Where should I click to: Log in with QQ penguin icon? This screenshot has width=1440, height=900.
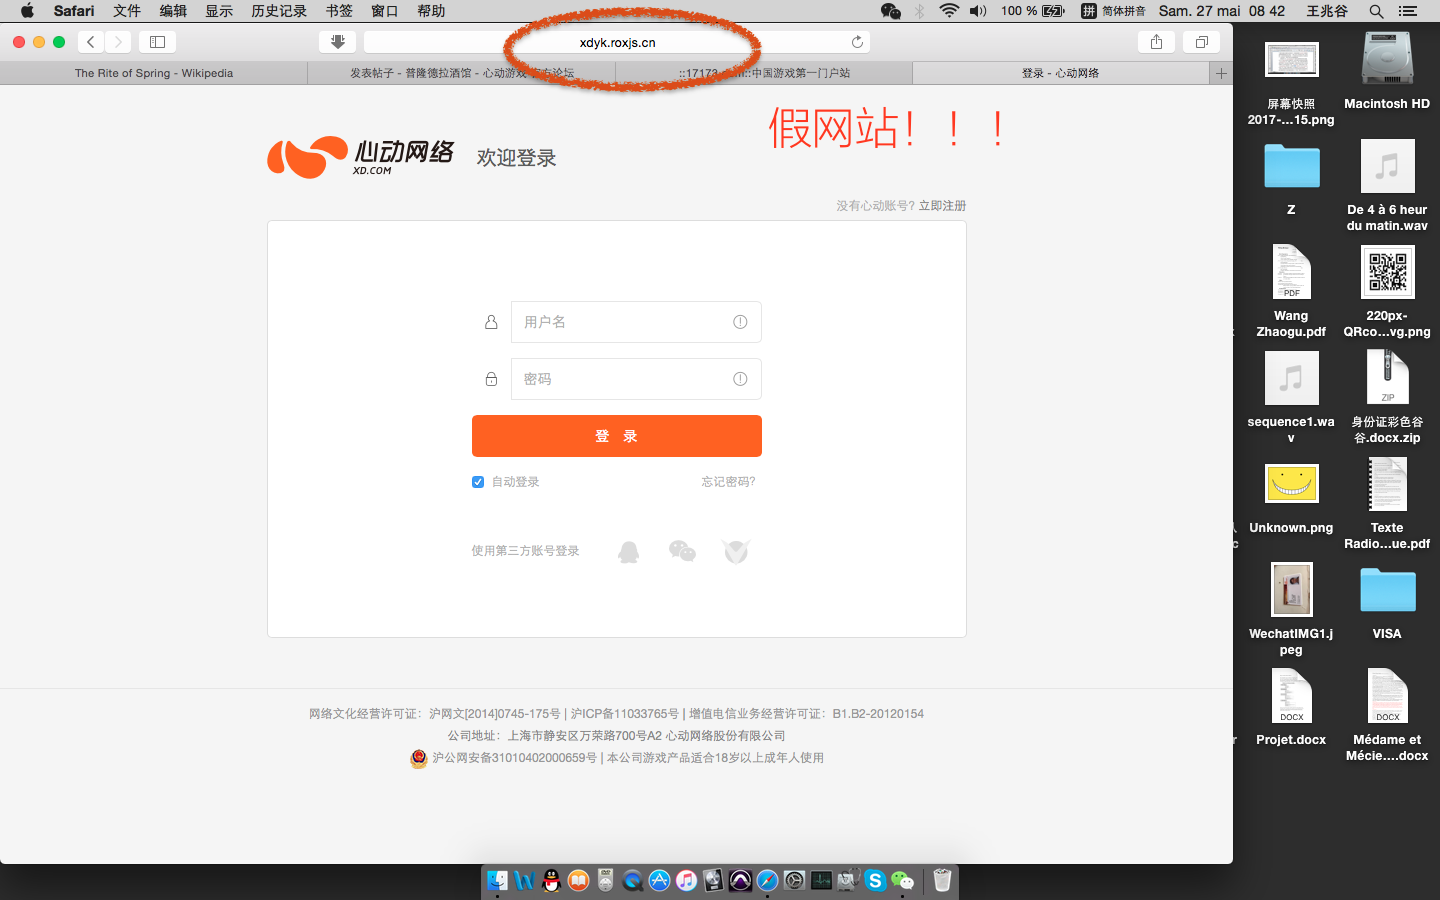tap(628, 552)
